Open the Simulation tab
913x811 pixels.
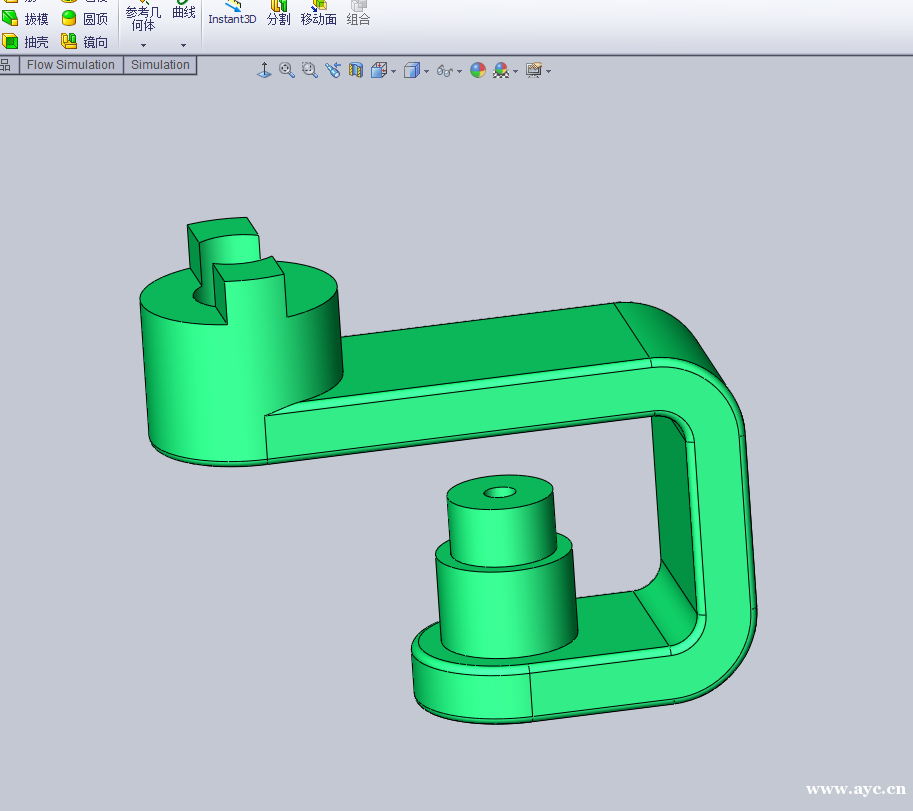(x=160, y=65)
